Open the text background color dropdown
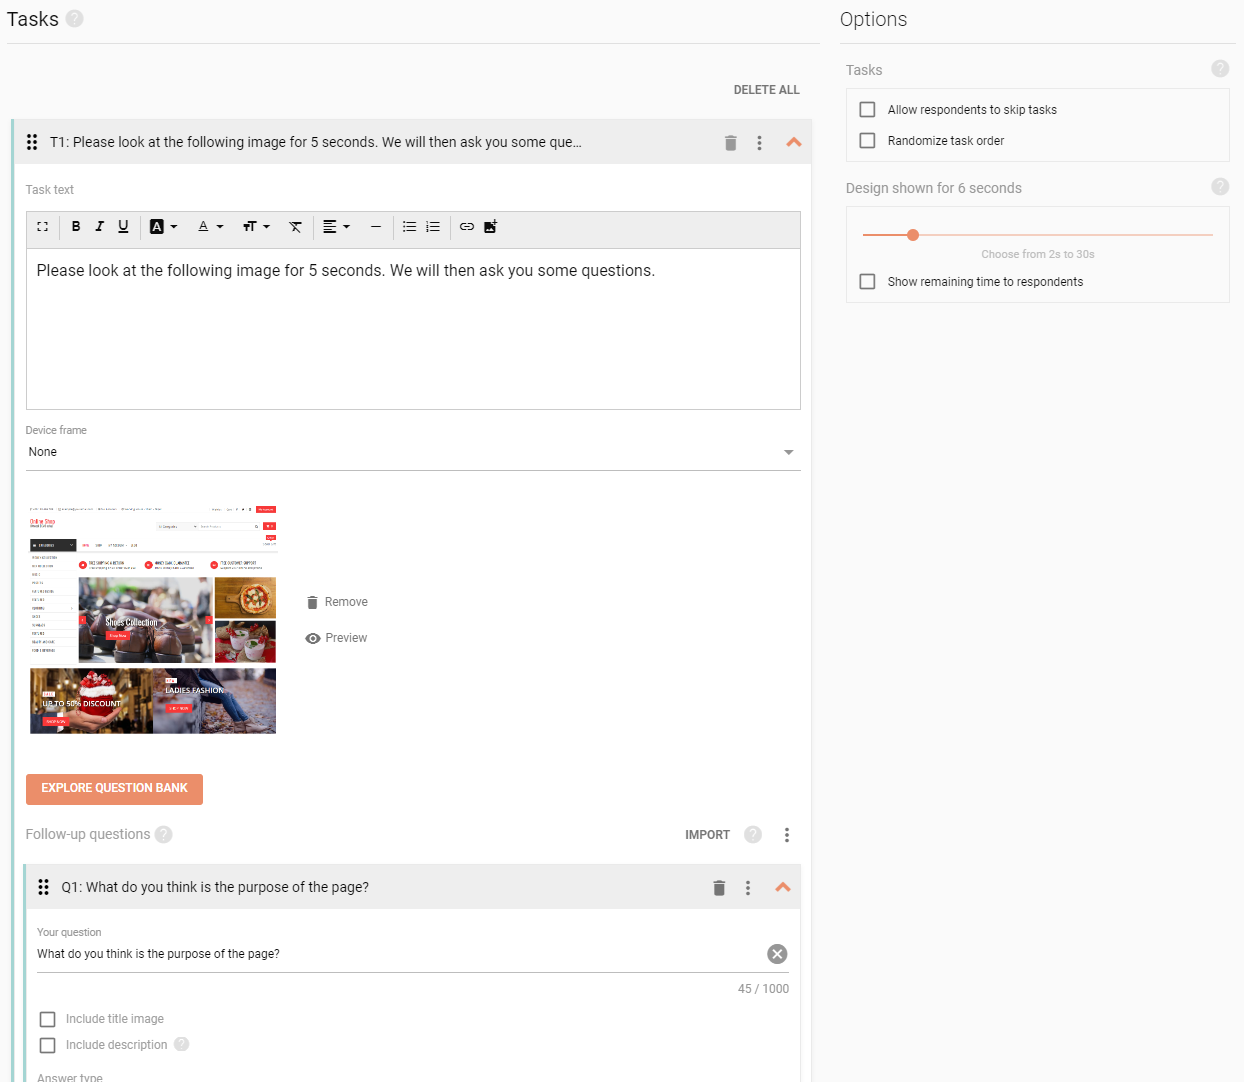 pos(163,227)
